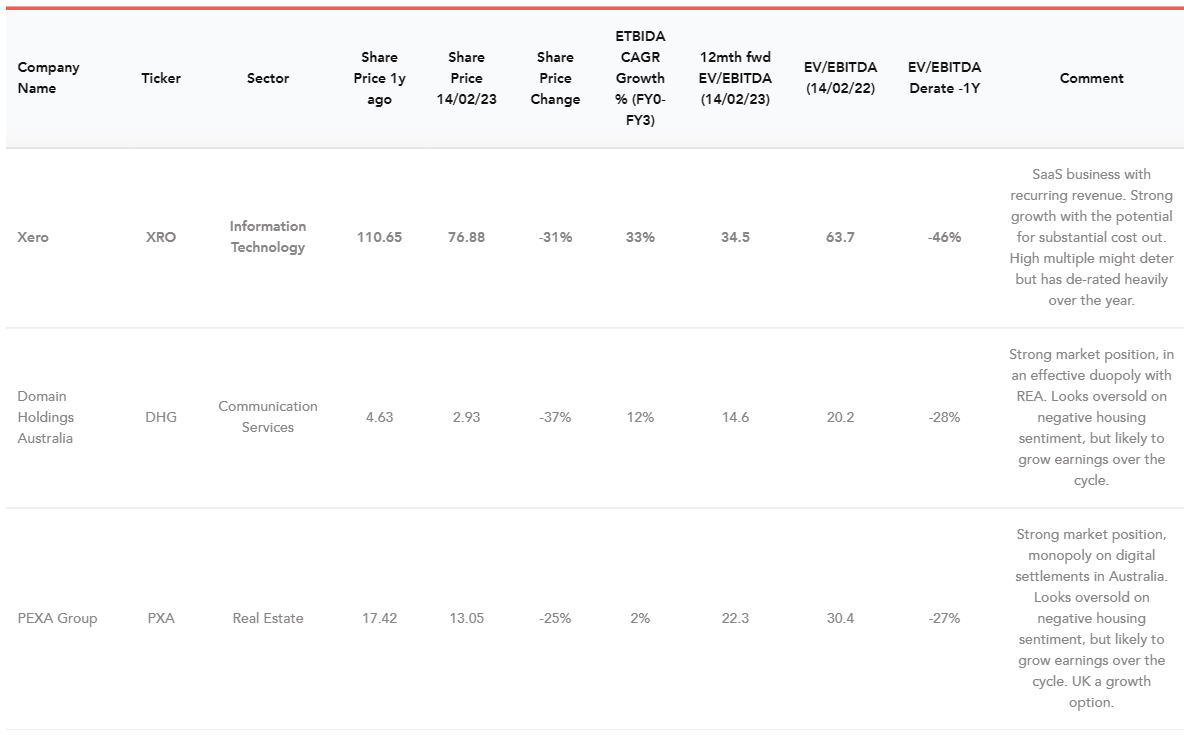Select Xero's 76.88 share price value
This screenshot has width=1184, height=735.
click(466, 237)
